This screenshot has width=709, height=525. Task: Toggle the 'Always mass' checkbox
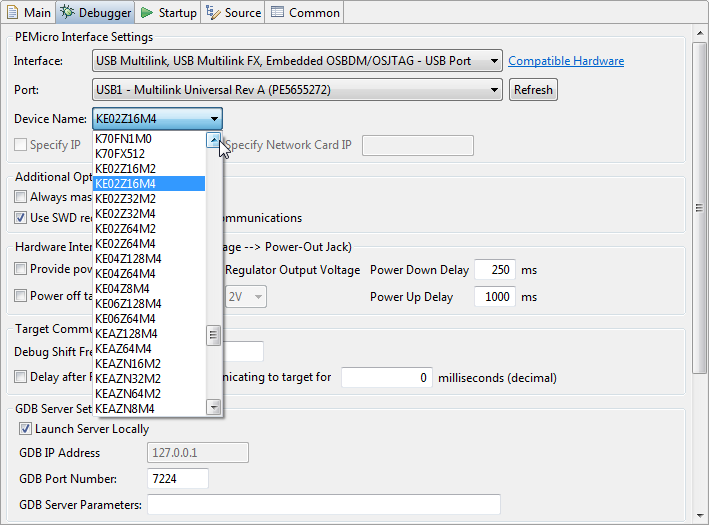click(x=20, y=197)
